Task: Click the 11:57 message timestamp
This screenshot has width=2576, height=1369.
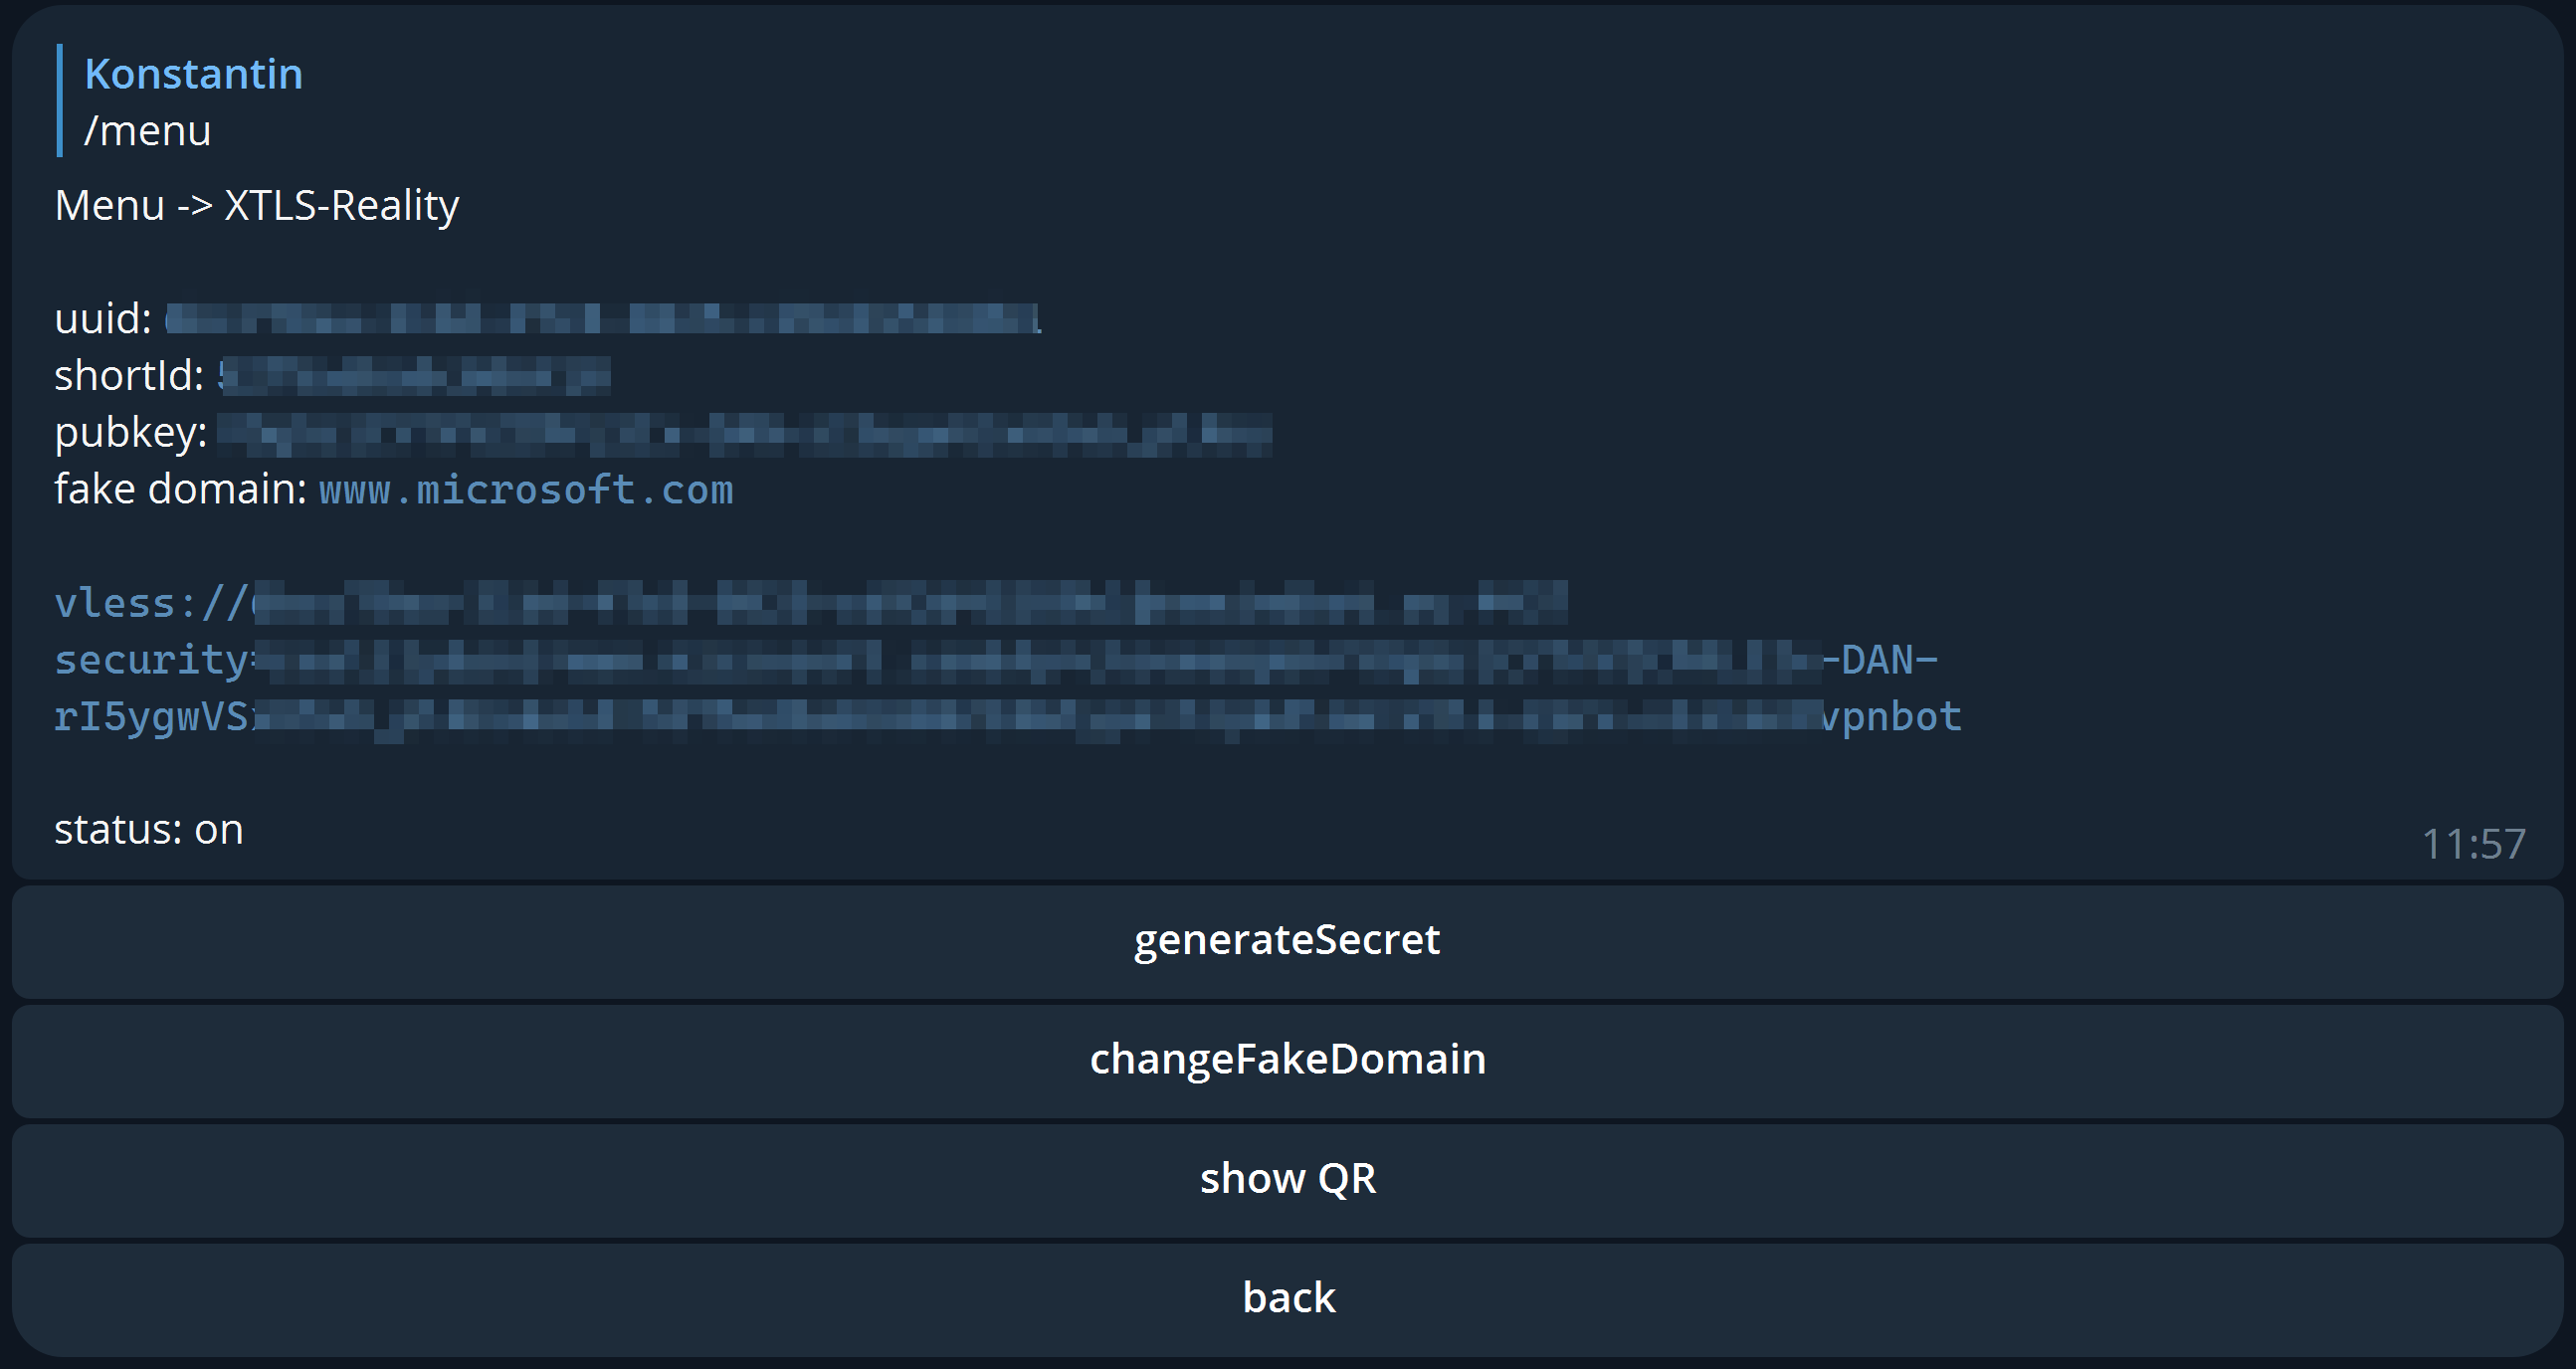Action: 2471,845
